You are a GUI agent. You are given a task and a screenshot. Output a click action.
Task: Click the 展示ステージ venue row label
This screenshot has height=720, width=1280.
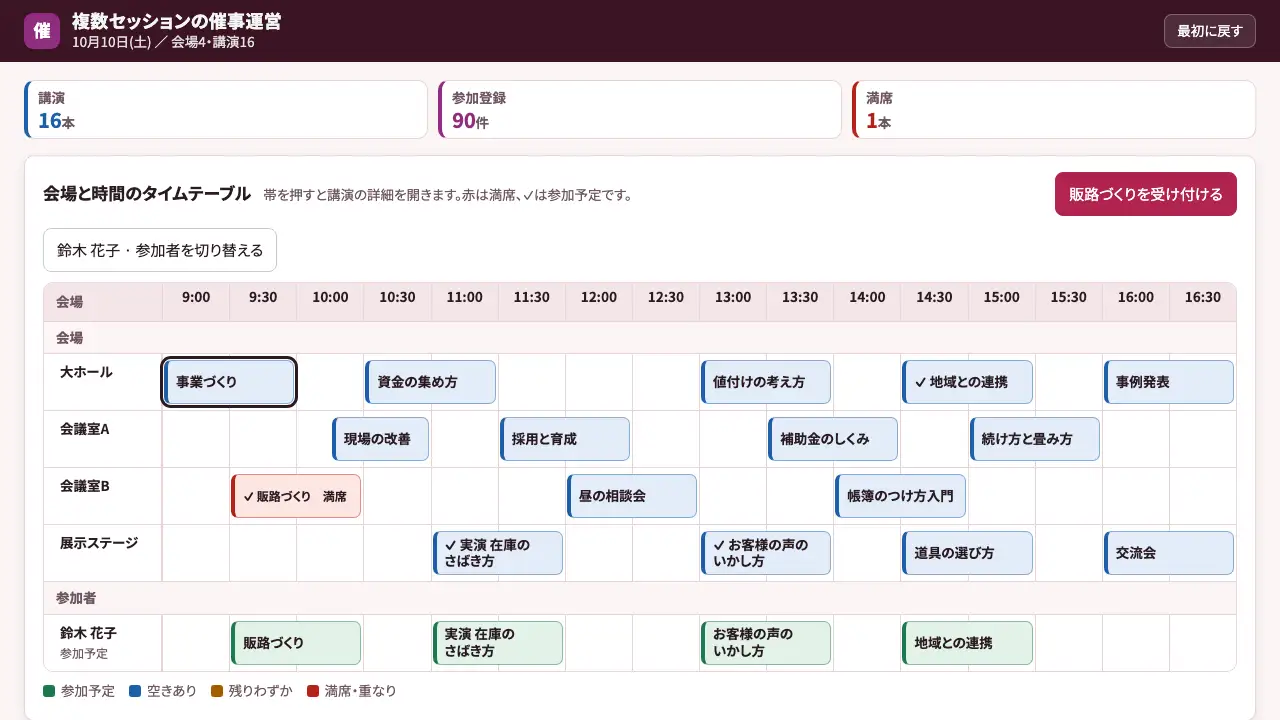point(102,553)
